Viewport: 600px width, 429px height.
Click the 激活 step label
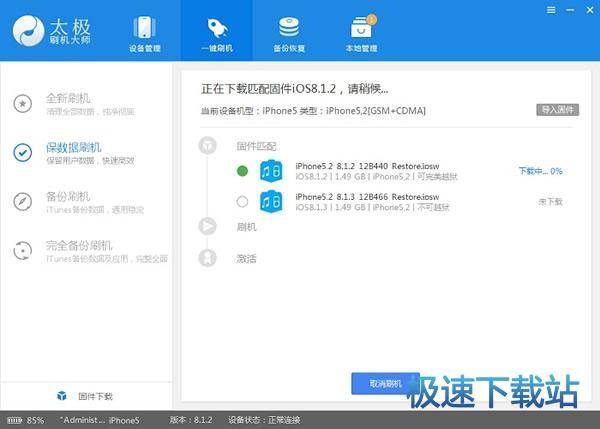coord(246,258)
